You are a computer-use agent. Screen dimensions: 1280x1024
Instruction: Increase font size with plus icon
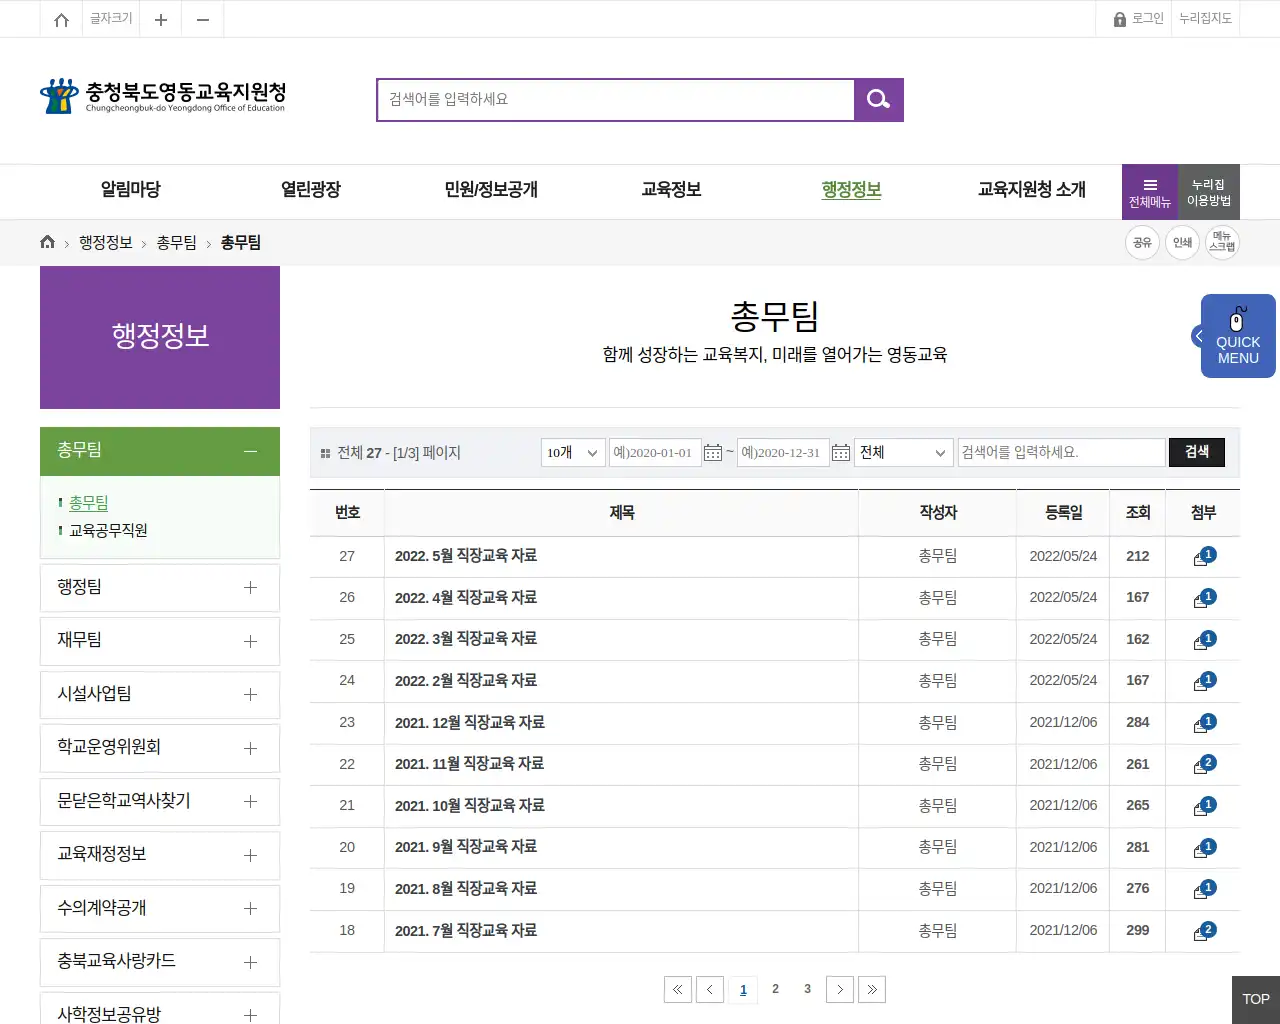point(160,19)
